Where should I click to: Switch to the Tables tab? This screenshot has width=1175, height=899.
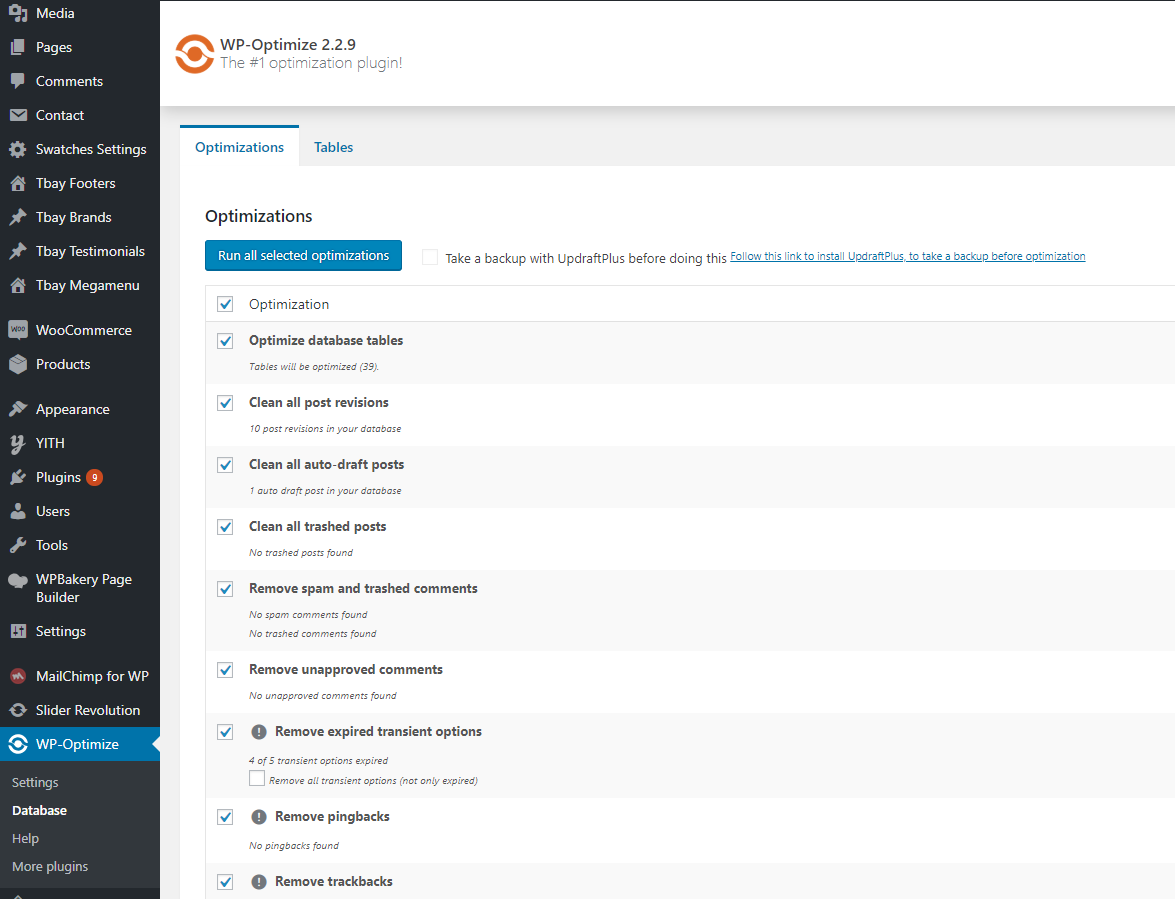pos(333,147)
